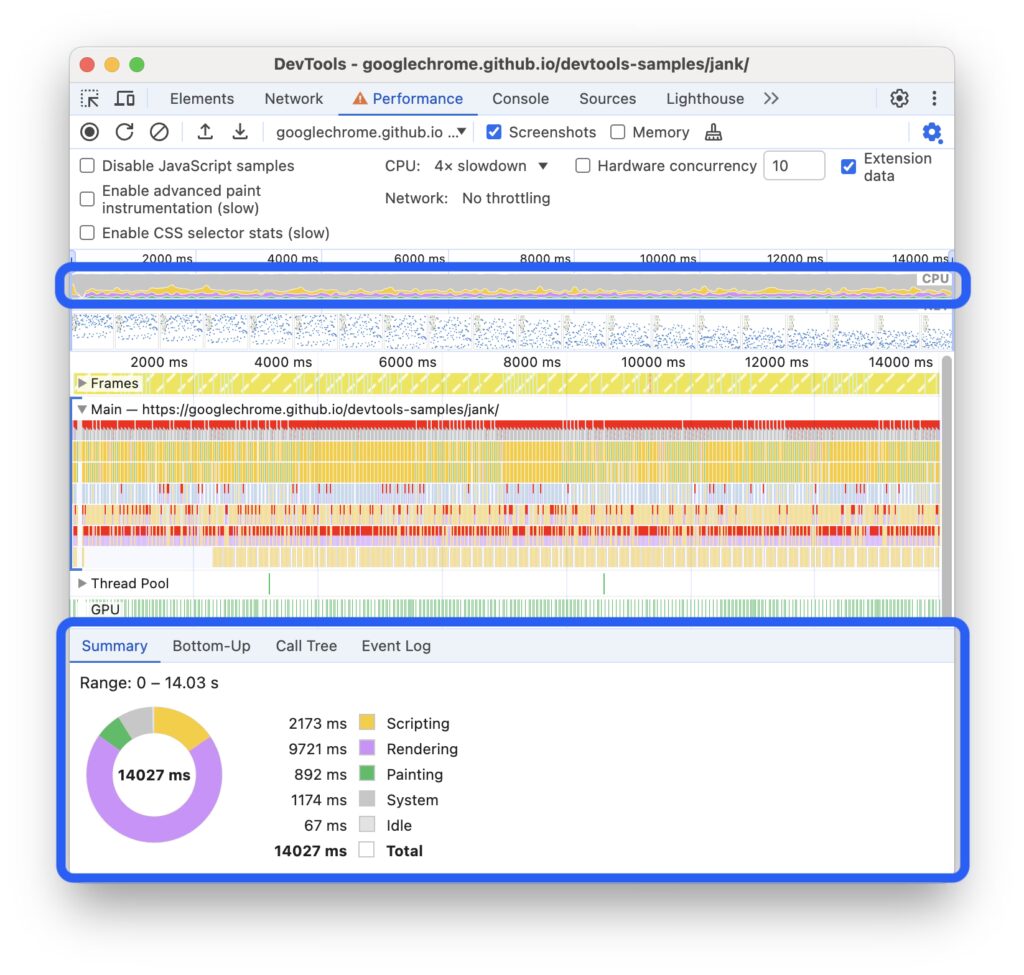The height and width of the screenshot is (975, 1024).
Task: Click the upload profile icon
Action: (x=205, y=132)
